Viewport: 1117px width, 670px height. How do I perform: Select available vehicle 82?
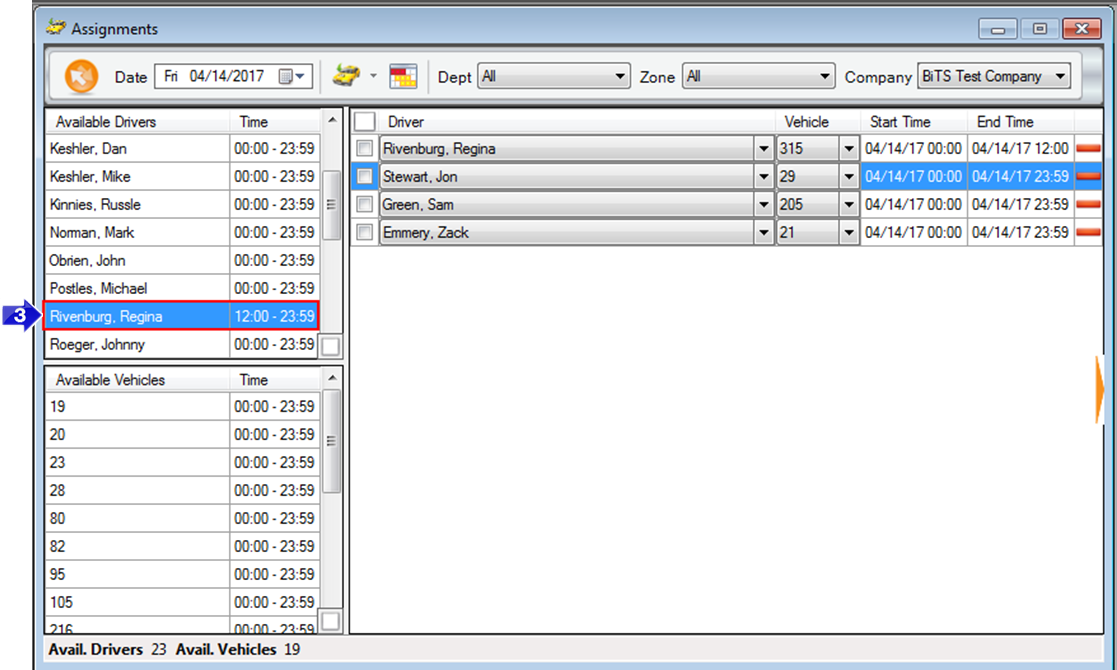182,546
